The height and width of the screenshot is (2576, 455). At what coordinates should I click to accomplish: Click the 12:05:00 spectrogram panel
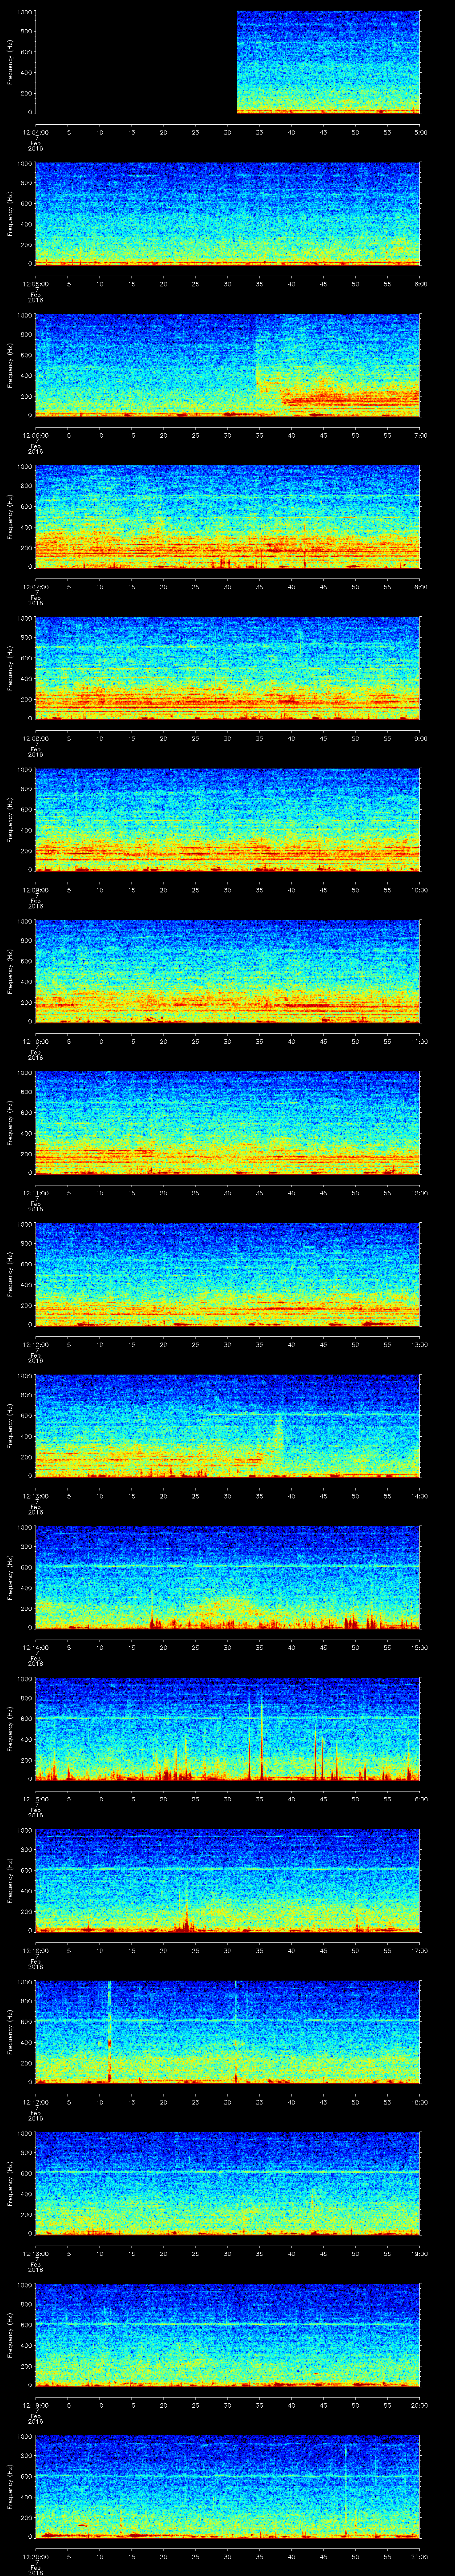click(x=227, y=214)
